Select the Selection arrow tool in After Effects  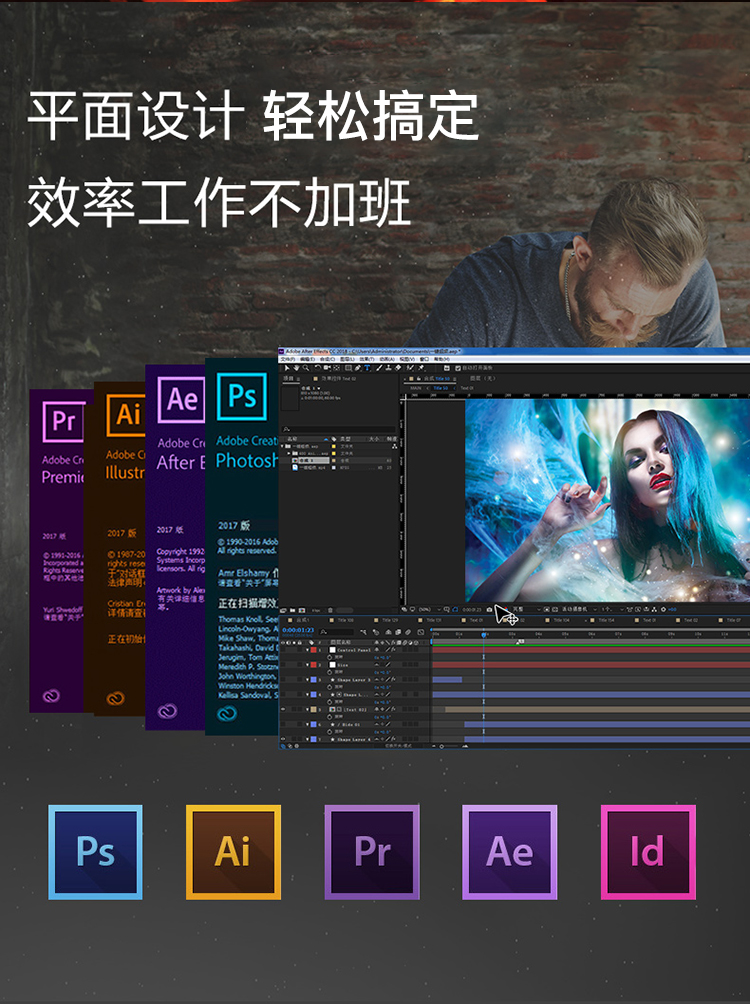click(287, 368)
